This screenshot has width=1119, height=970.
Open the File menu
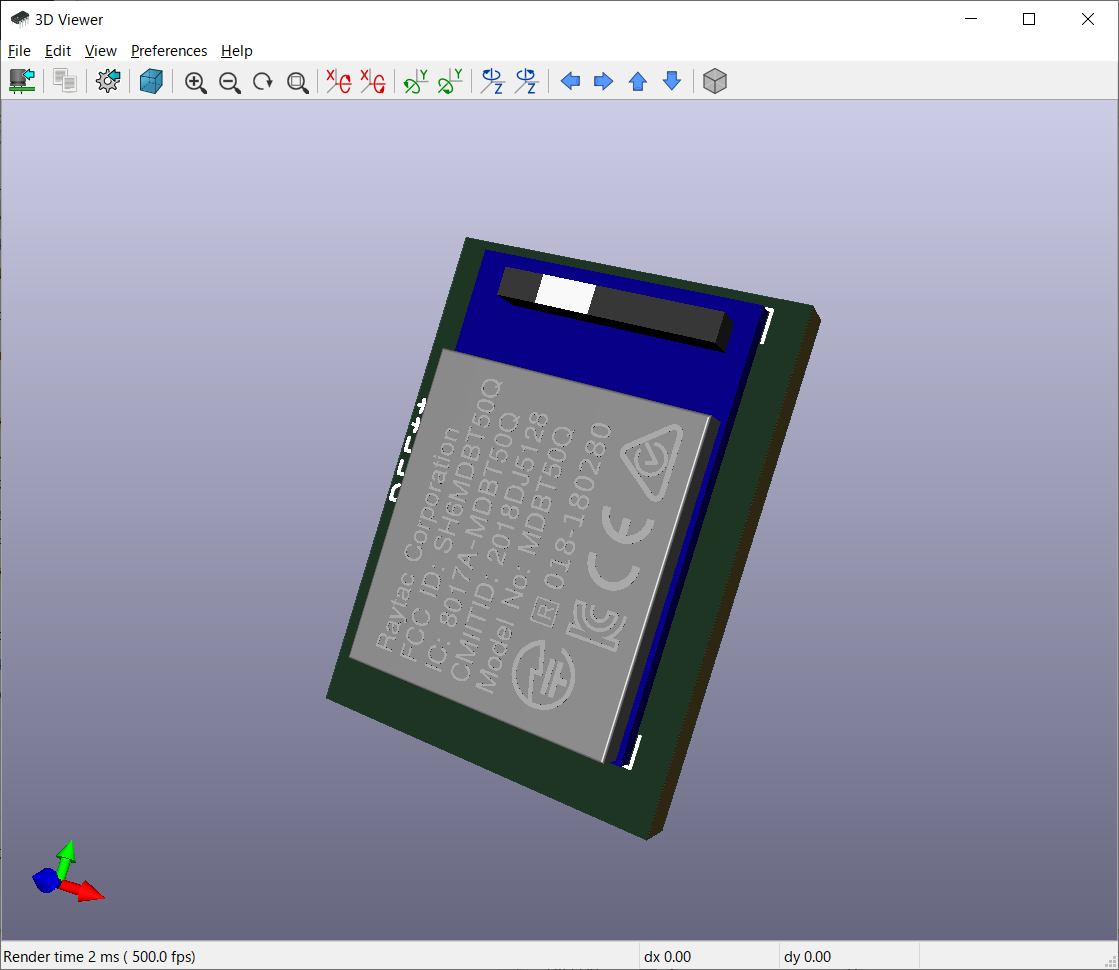coord(19,51)
